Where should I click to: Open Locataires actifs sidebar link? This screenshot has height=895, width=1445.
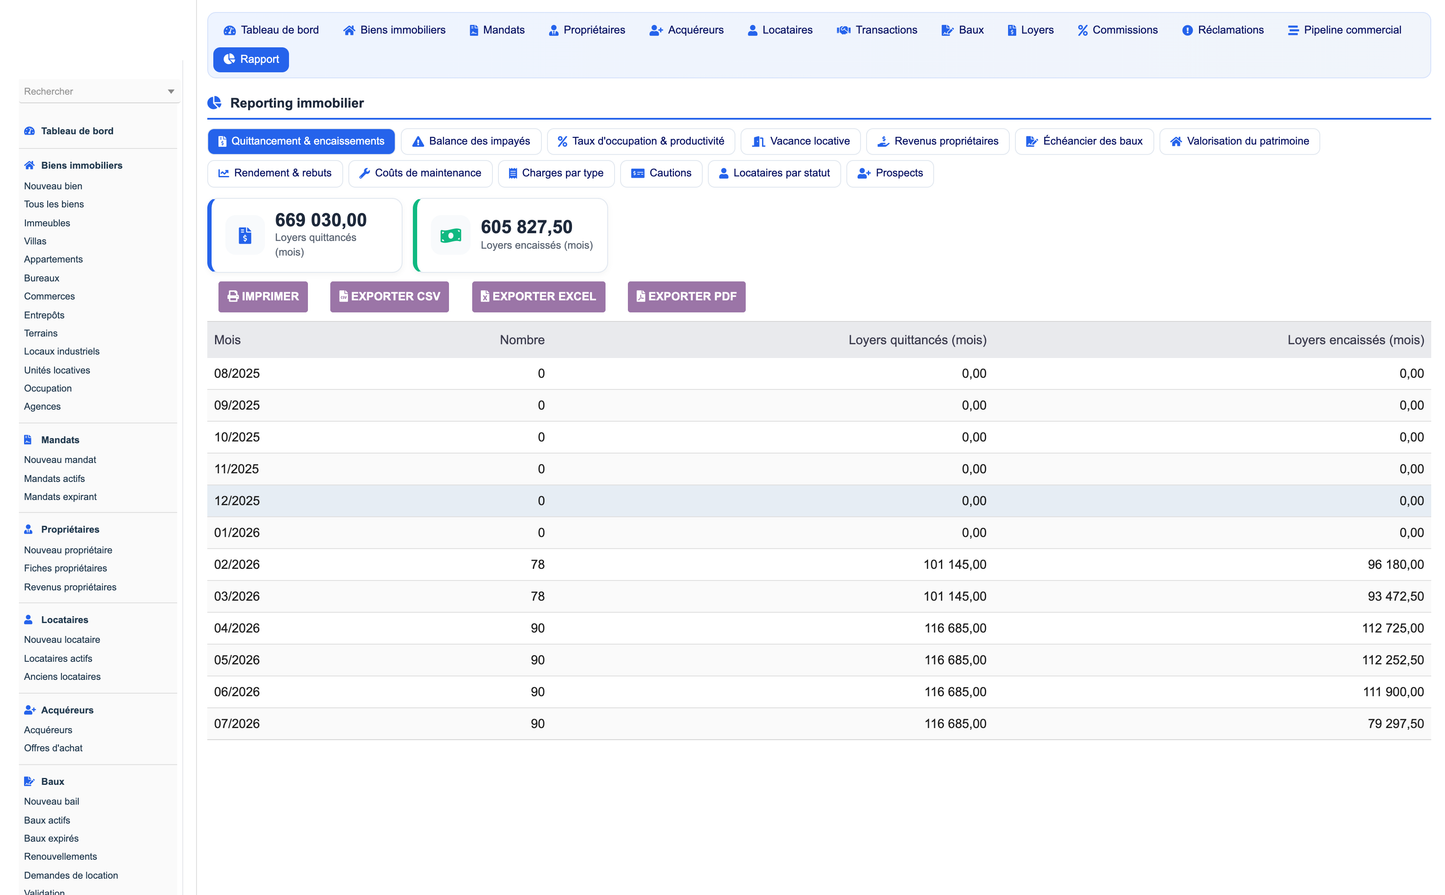tap(58, 659)
